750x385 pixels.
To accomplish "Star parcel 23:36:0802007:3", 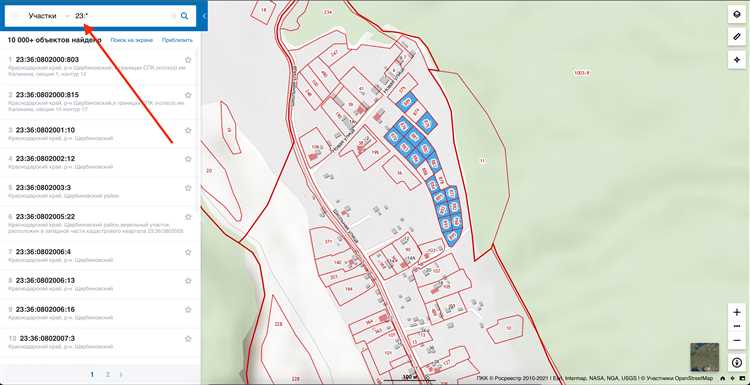I will (188, 339).
